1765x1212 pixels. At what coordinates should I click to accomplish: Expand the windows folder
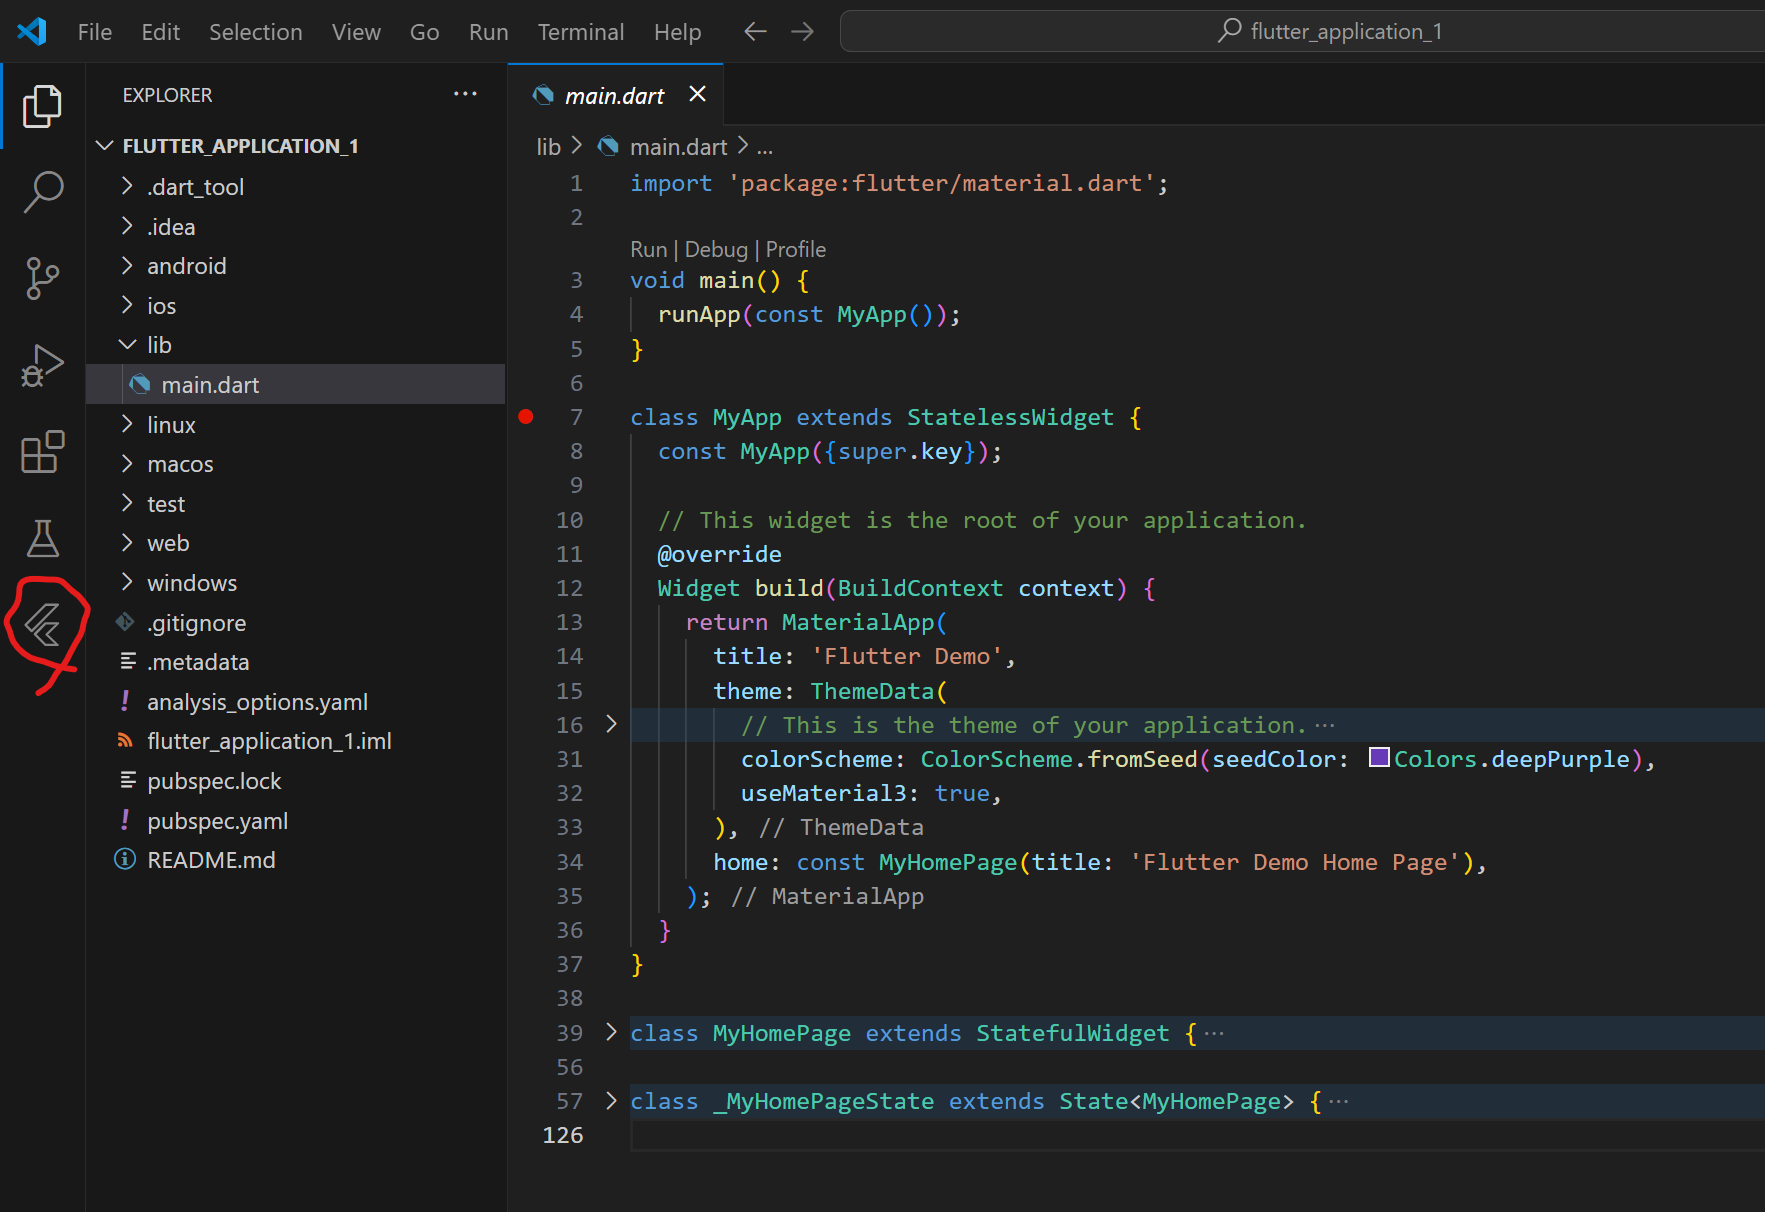[296, 583]
